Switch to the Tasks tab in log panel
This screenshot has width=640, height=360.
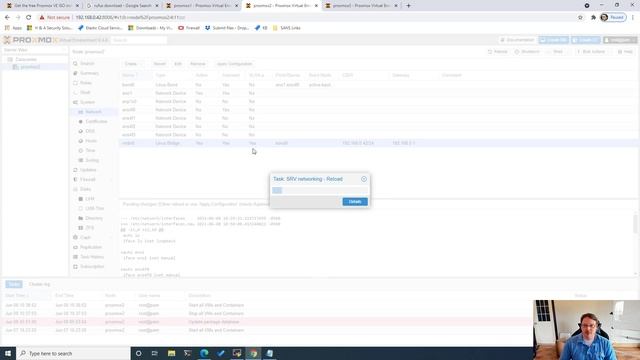click(14, 284)
